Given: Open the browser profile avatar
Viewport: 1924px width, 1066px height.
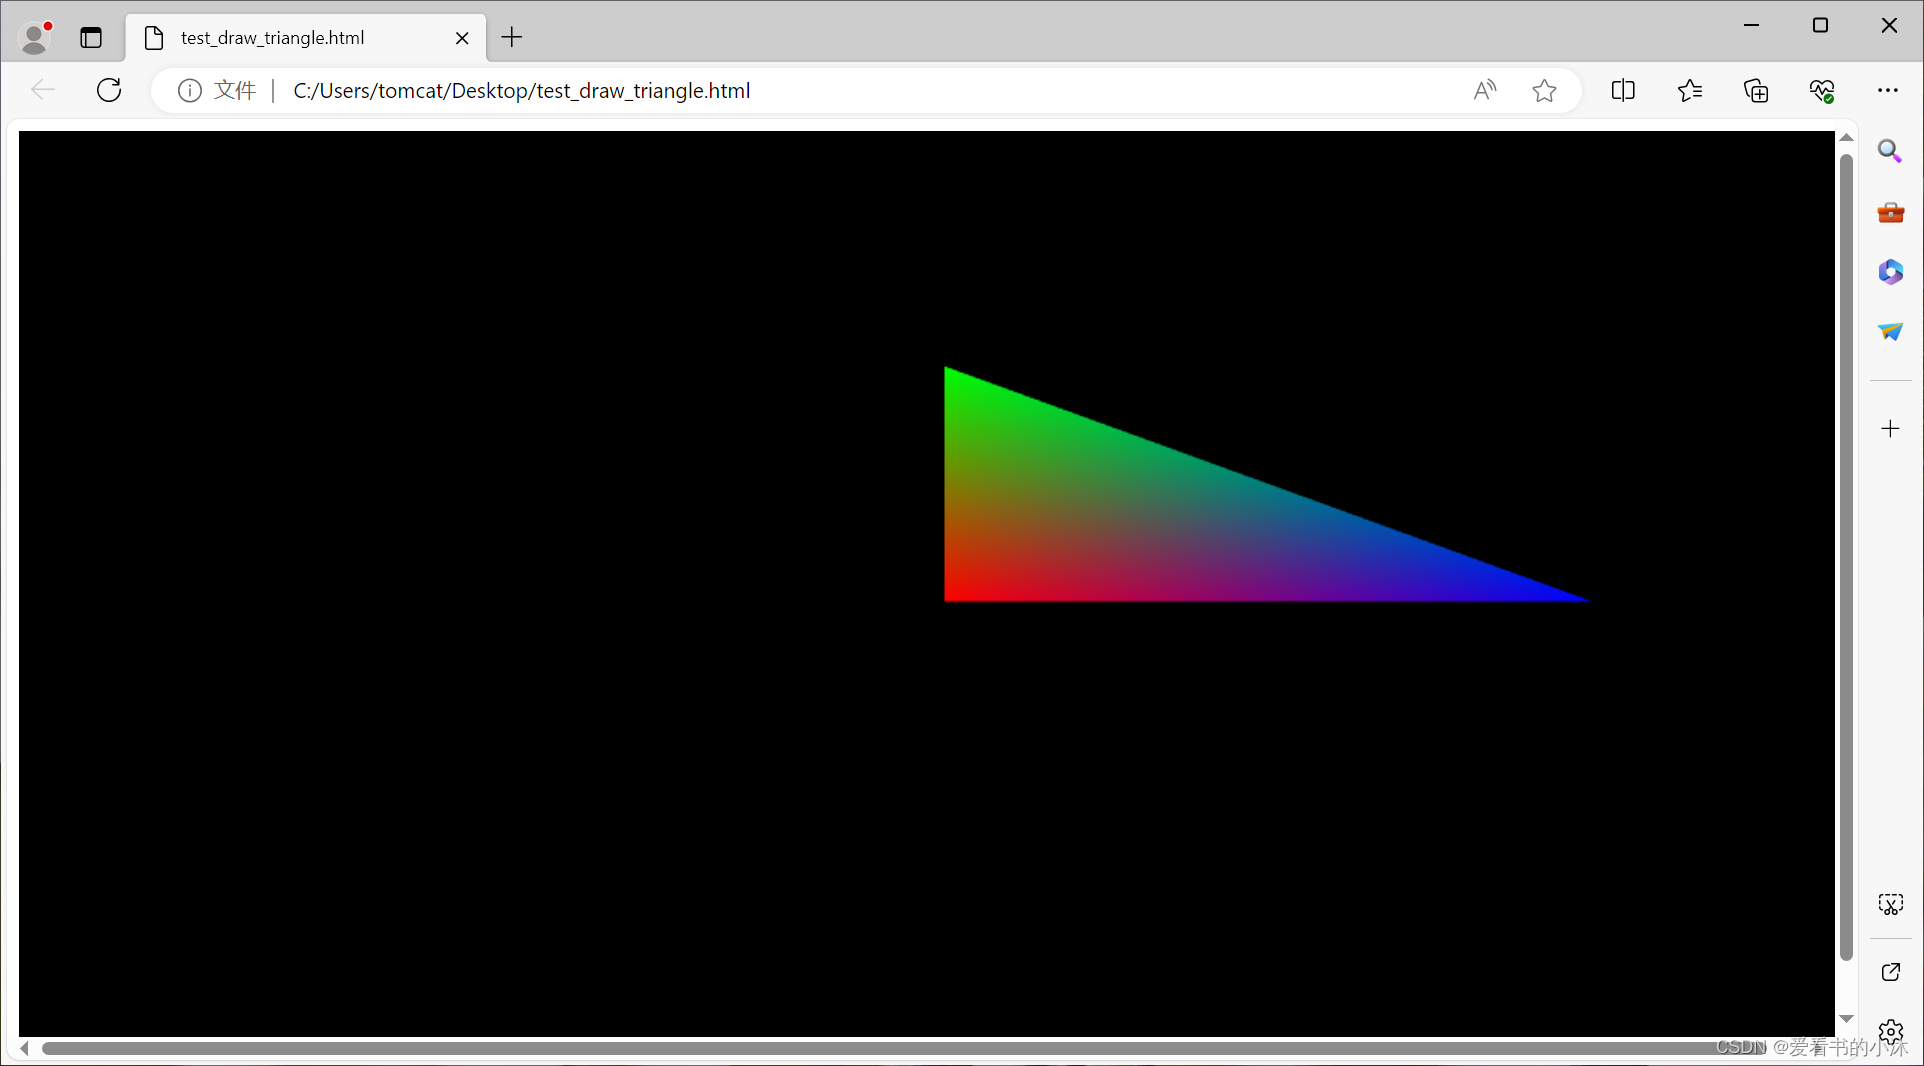Looking at the screenshot, I should [35, 38].
